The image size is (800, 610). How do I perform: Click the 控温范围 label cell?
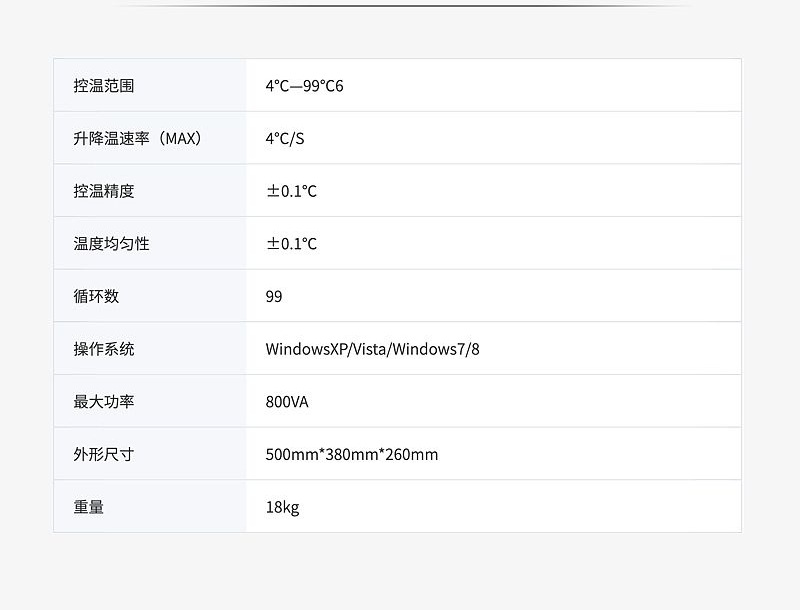pos(104,86)
